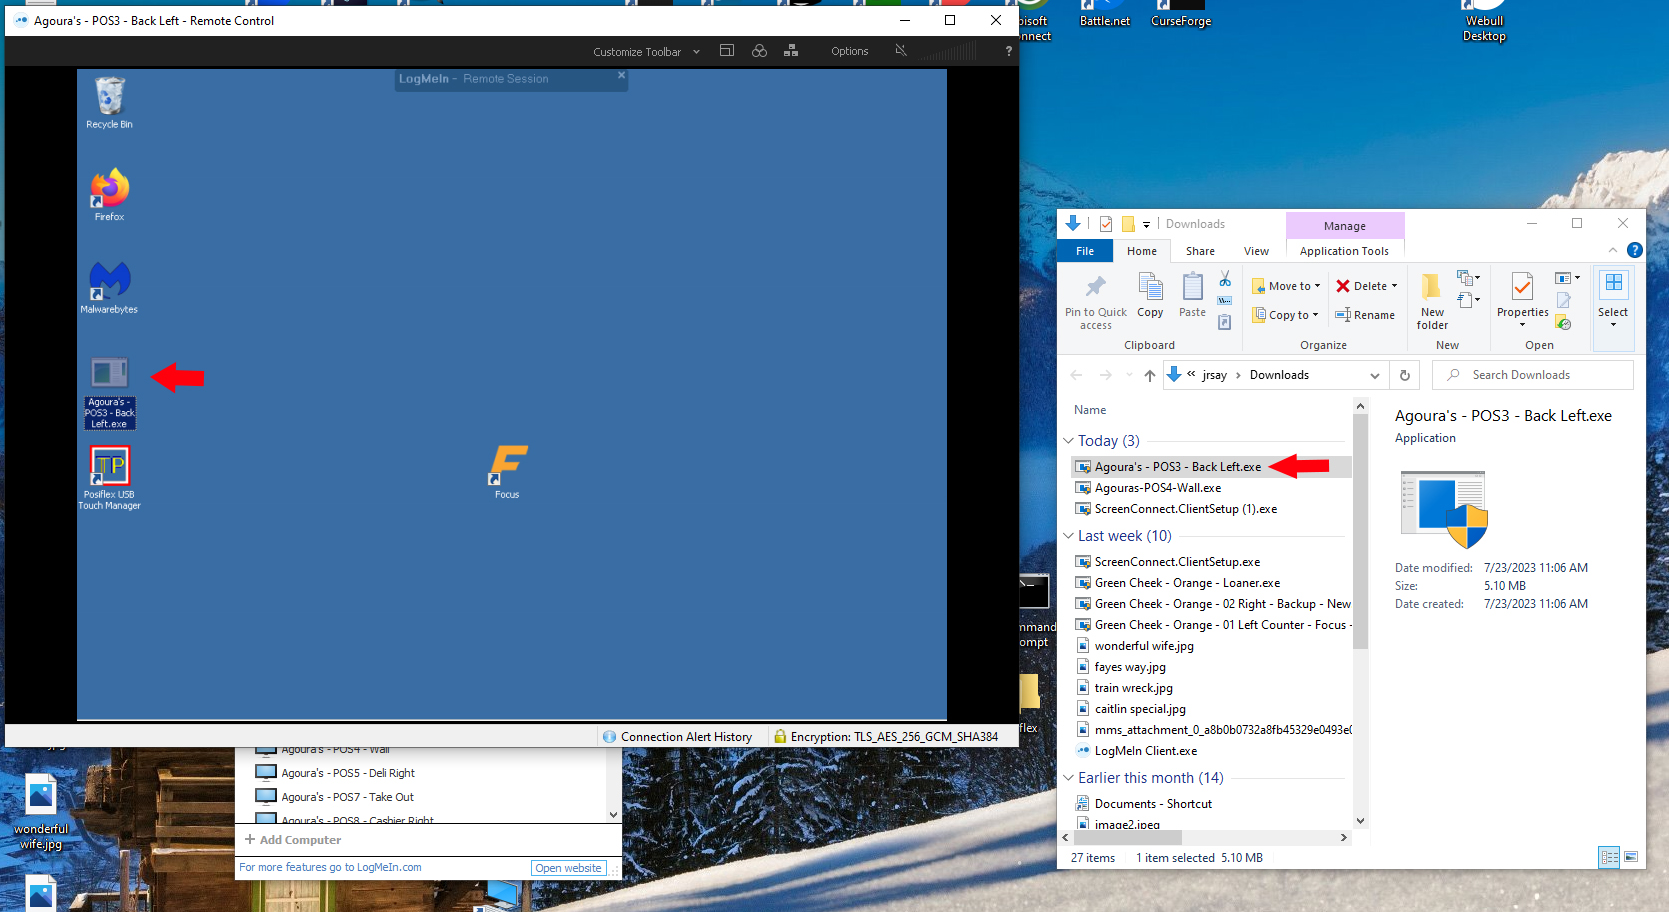
Task: Click the Encryption TLS_AES_256_GCM_SHA384 lock status
Action: pyautogui.click(x=886, y=737)
